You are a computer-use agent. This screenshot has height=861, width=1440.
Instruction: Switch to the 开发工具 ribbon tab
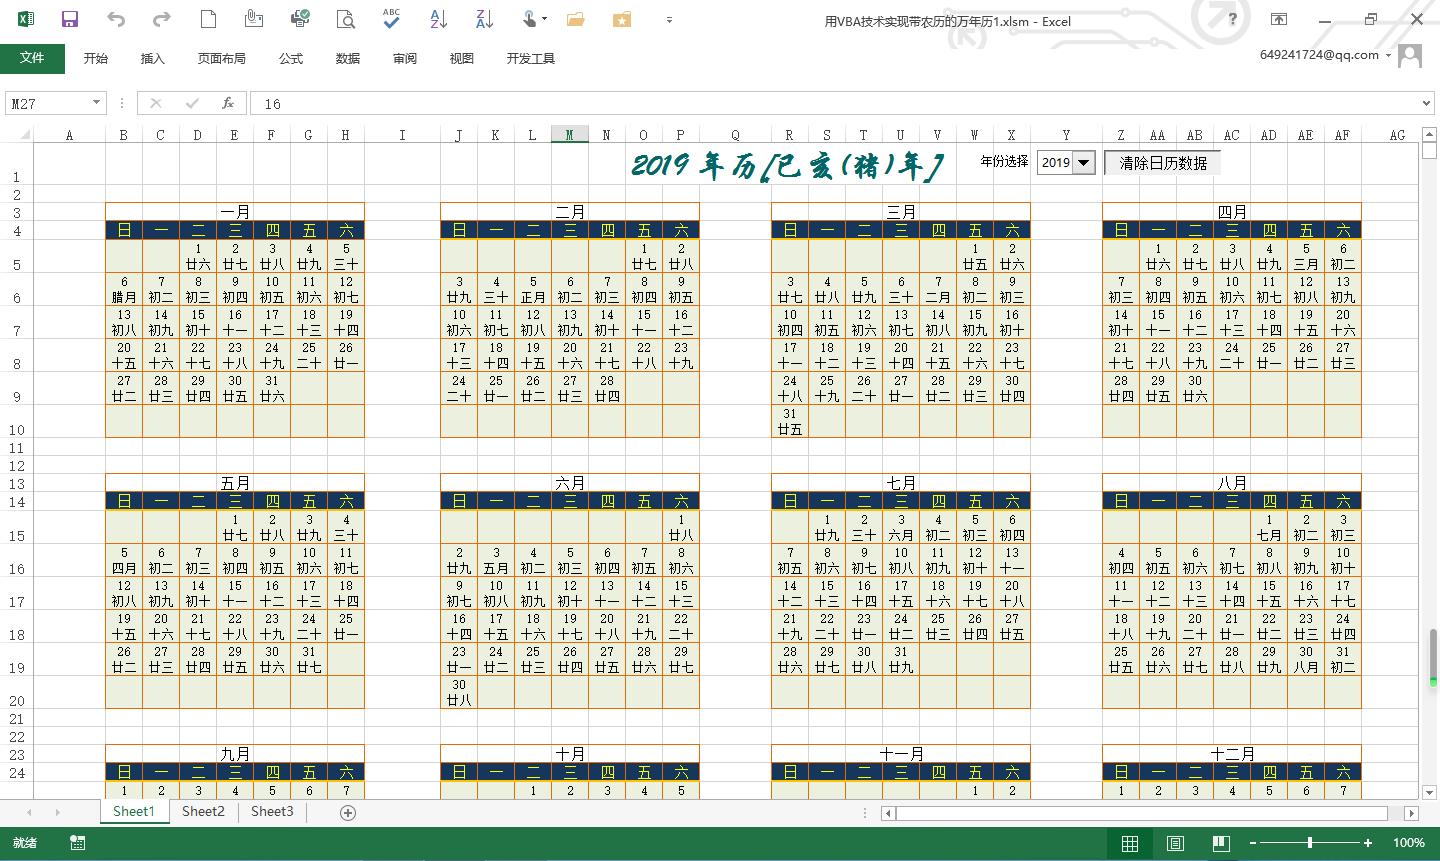[530, 58]
